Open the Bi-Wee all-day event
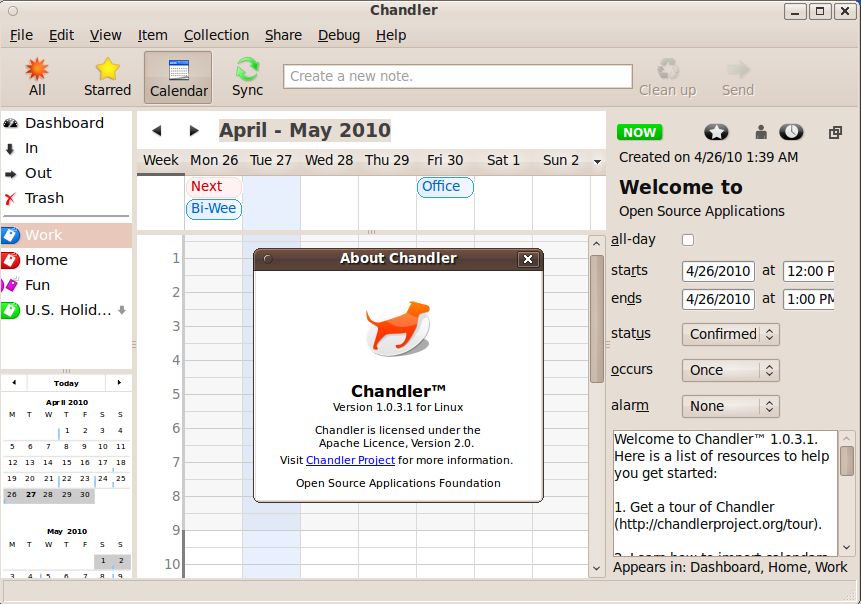The width and height of the screenshot is (861, 604). (214, 209)
